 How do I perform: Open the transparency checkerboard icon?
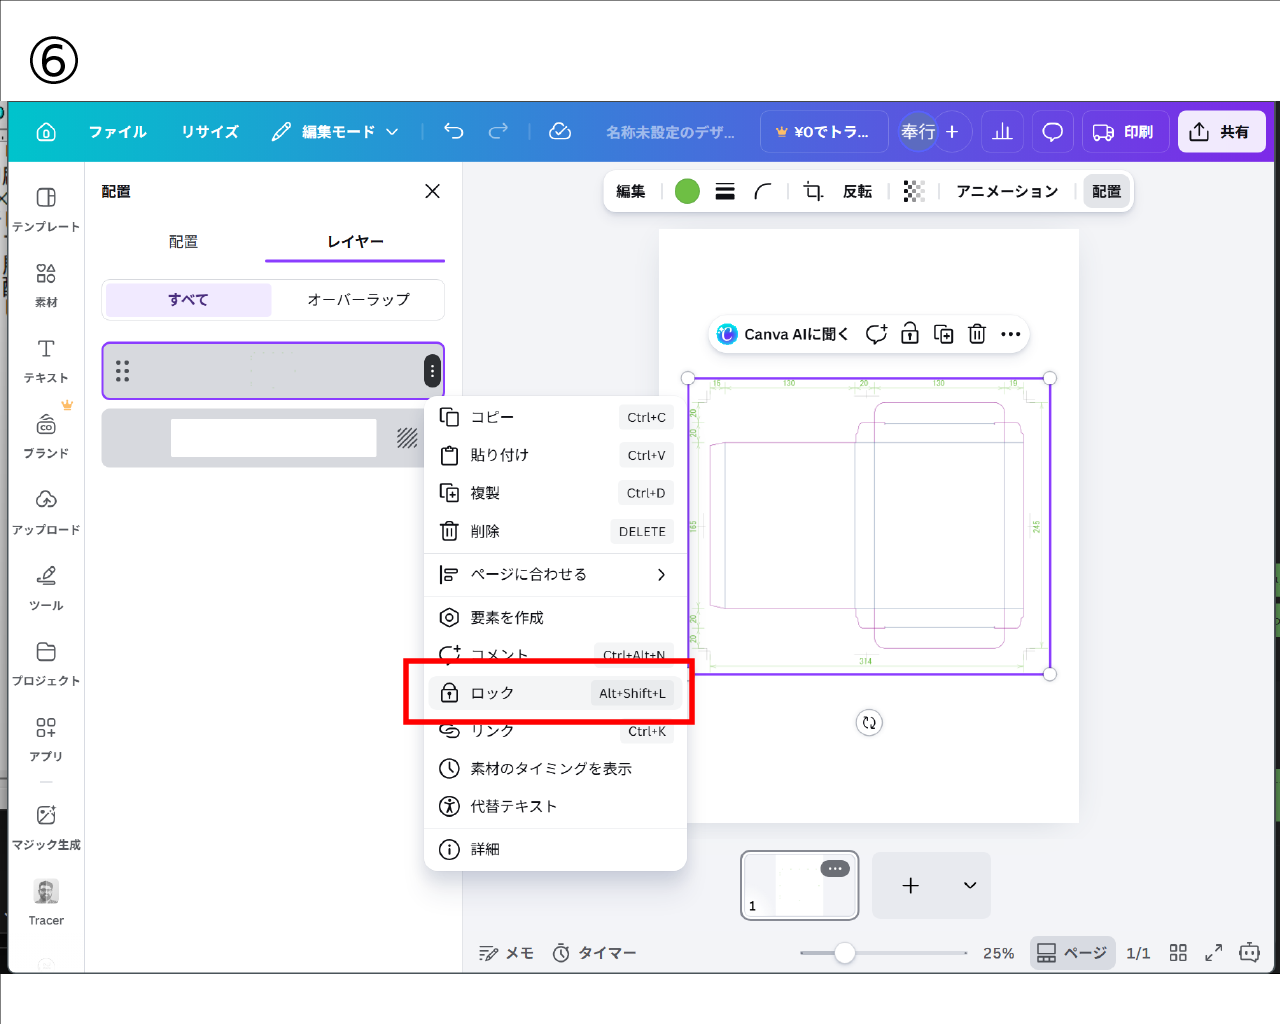(913, 191)
